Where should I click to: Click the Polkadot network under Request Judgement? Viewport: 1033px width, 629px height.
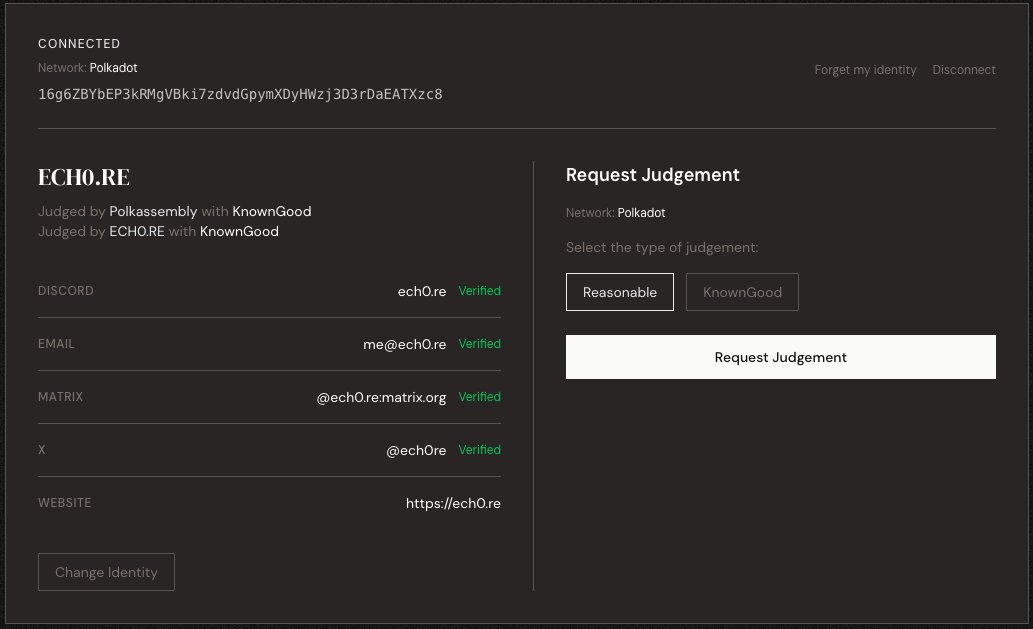pyautogui.click(x=641, y=213)
